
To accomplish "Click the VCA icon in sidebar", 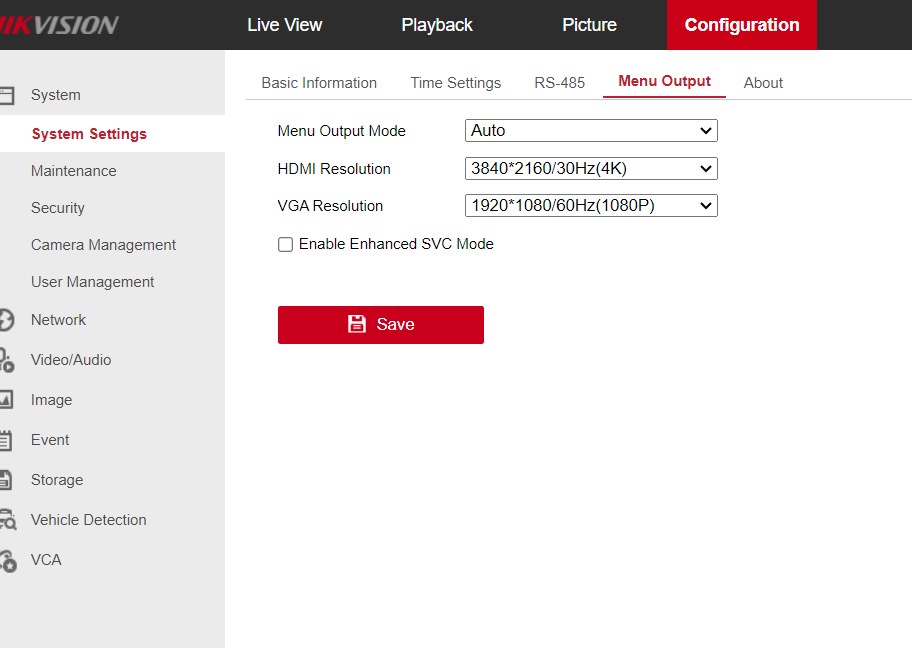I will 7,560.
